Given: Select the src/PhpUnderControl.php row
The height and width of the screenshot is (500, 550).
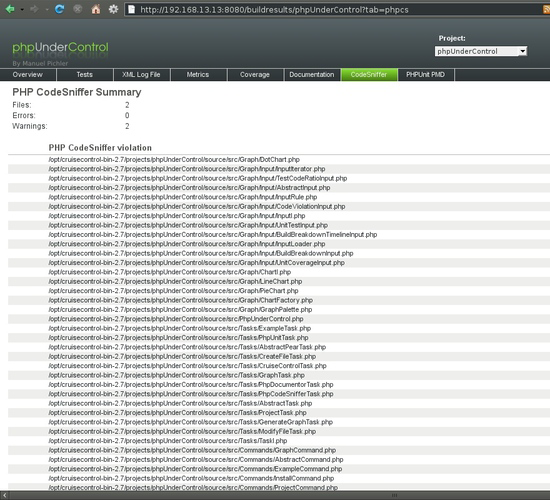Looking at the screenshot, I should pos(279,319).
